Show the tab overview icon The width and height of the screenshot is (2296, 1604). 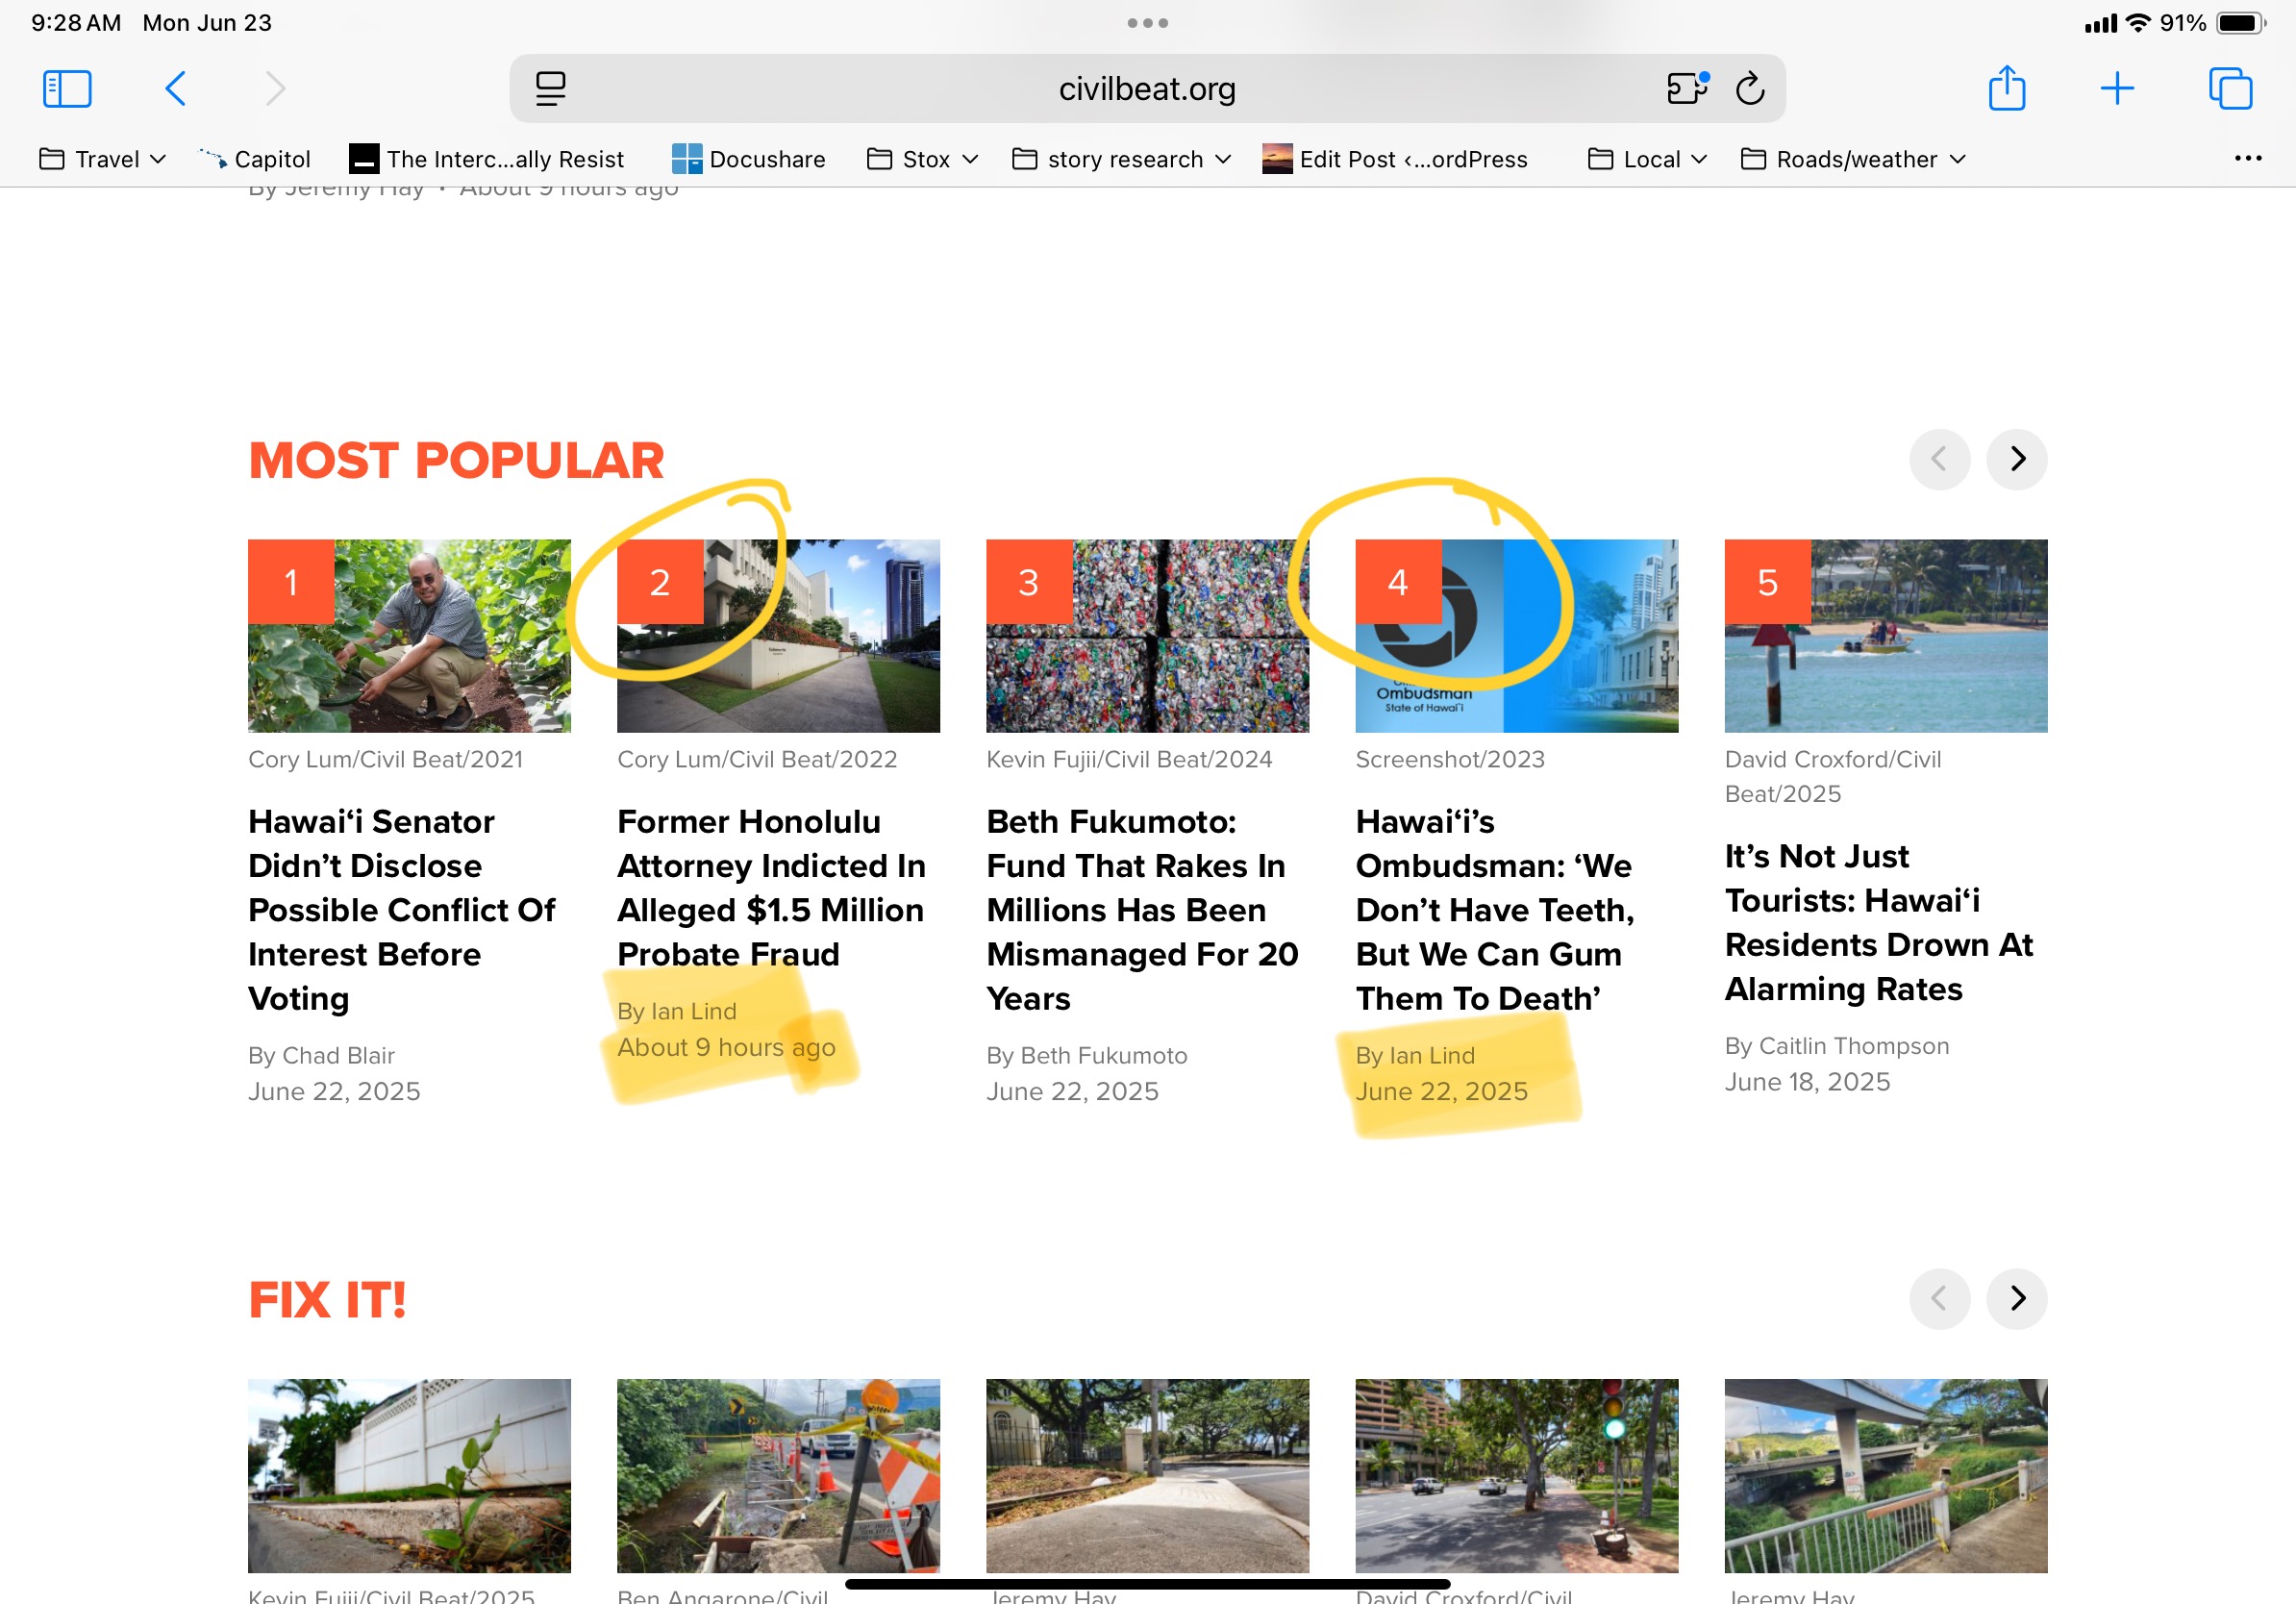click(x=2229, y=88)
